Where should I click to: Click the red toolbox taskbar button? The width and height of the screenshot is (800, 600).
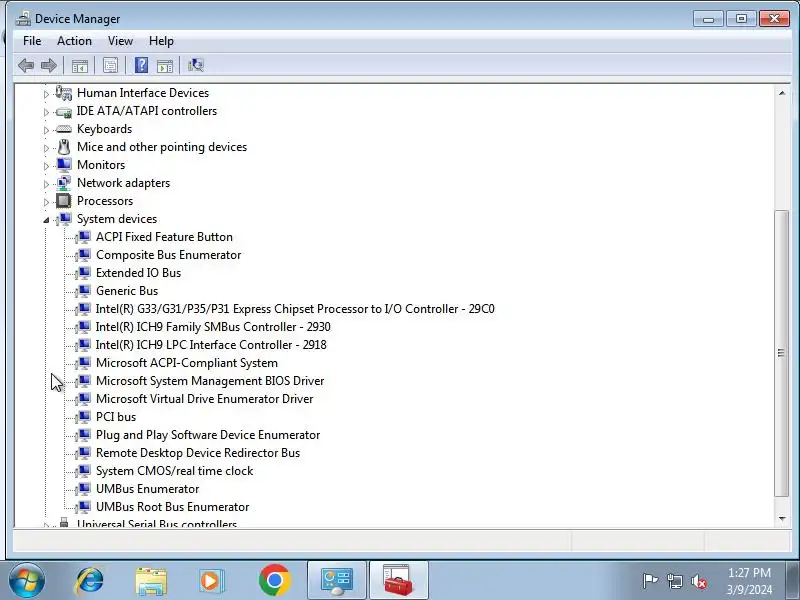[398, 581]
